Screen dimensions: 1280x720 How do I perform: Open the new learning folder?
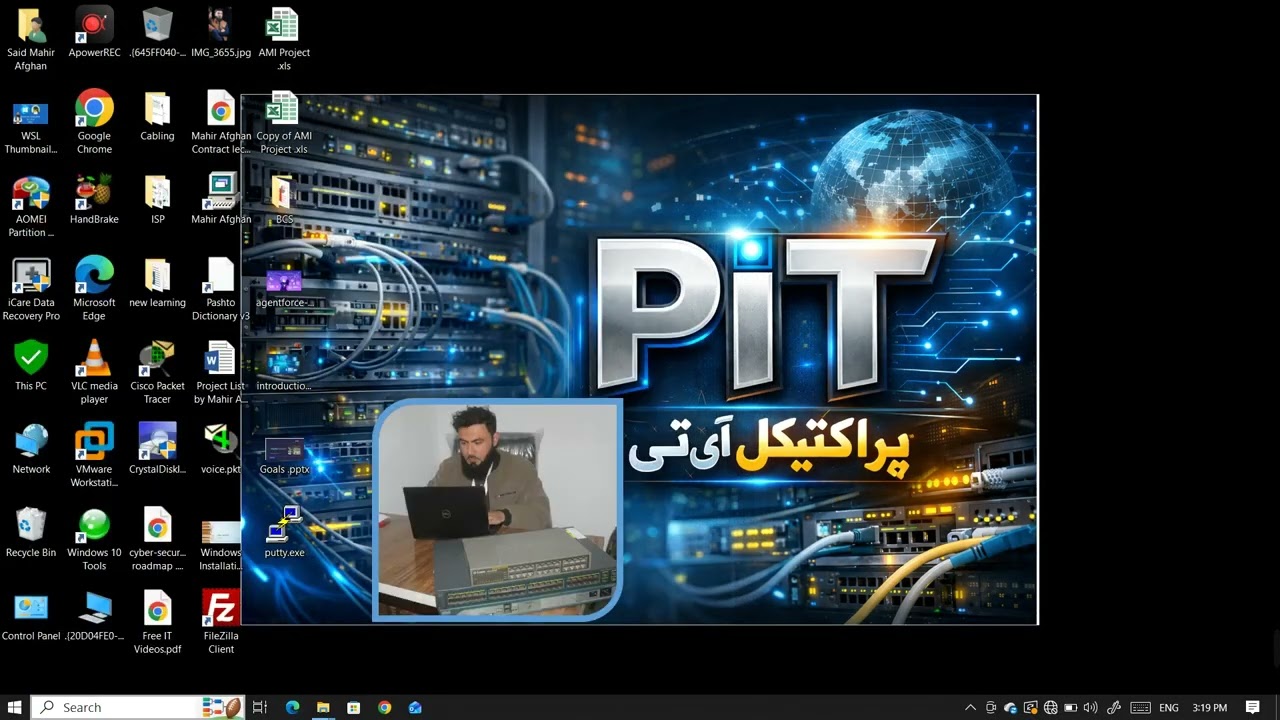157,282
